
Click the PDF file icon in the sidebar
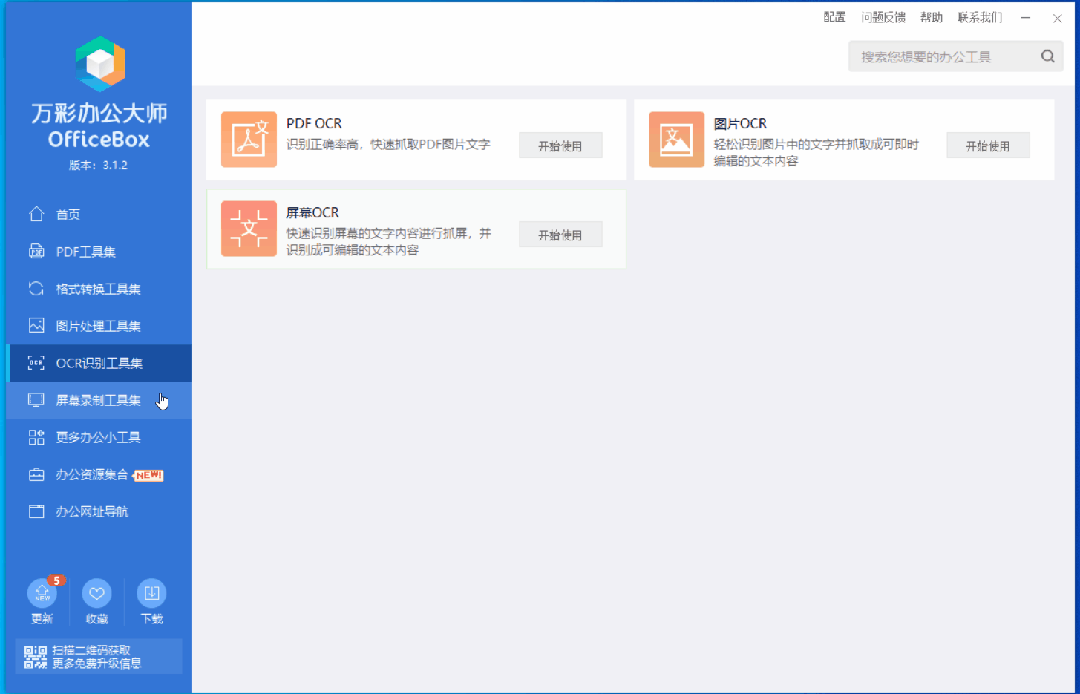tap(37, 251)
